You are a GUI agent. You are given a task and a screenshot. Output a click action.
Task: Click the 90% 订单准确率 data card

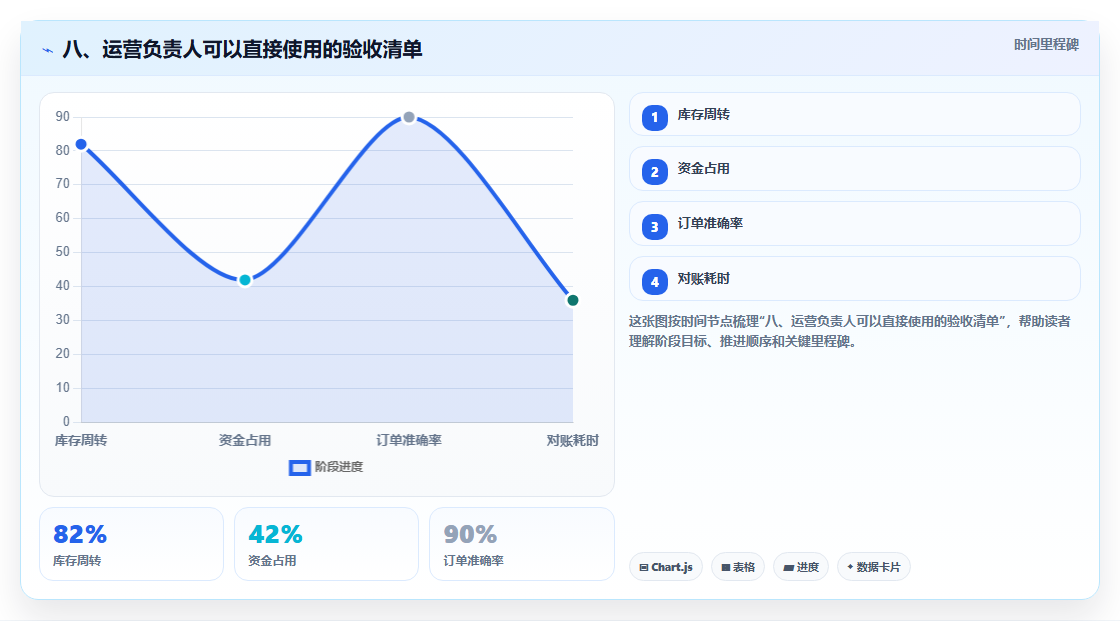pos(521,545)
